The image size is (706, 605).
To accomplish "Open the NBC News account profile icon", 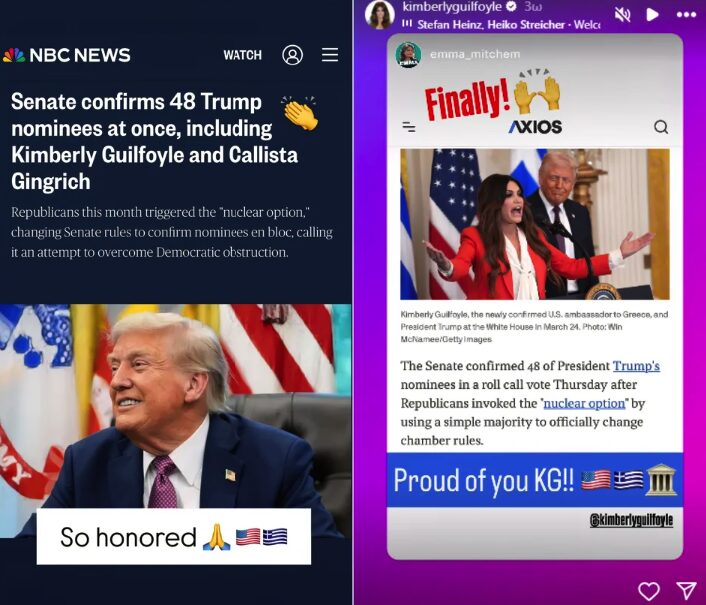I will point(292,55).
